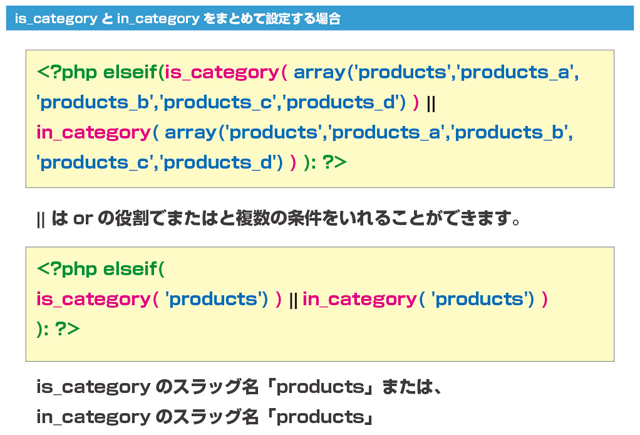Click the closing "): ?>" in the second code block

pyautogui.click(x=58, y=329)
